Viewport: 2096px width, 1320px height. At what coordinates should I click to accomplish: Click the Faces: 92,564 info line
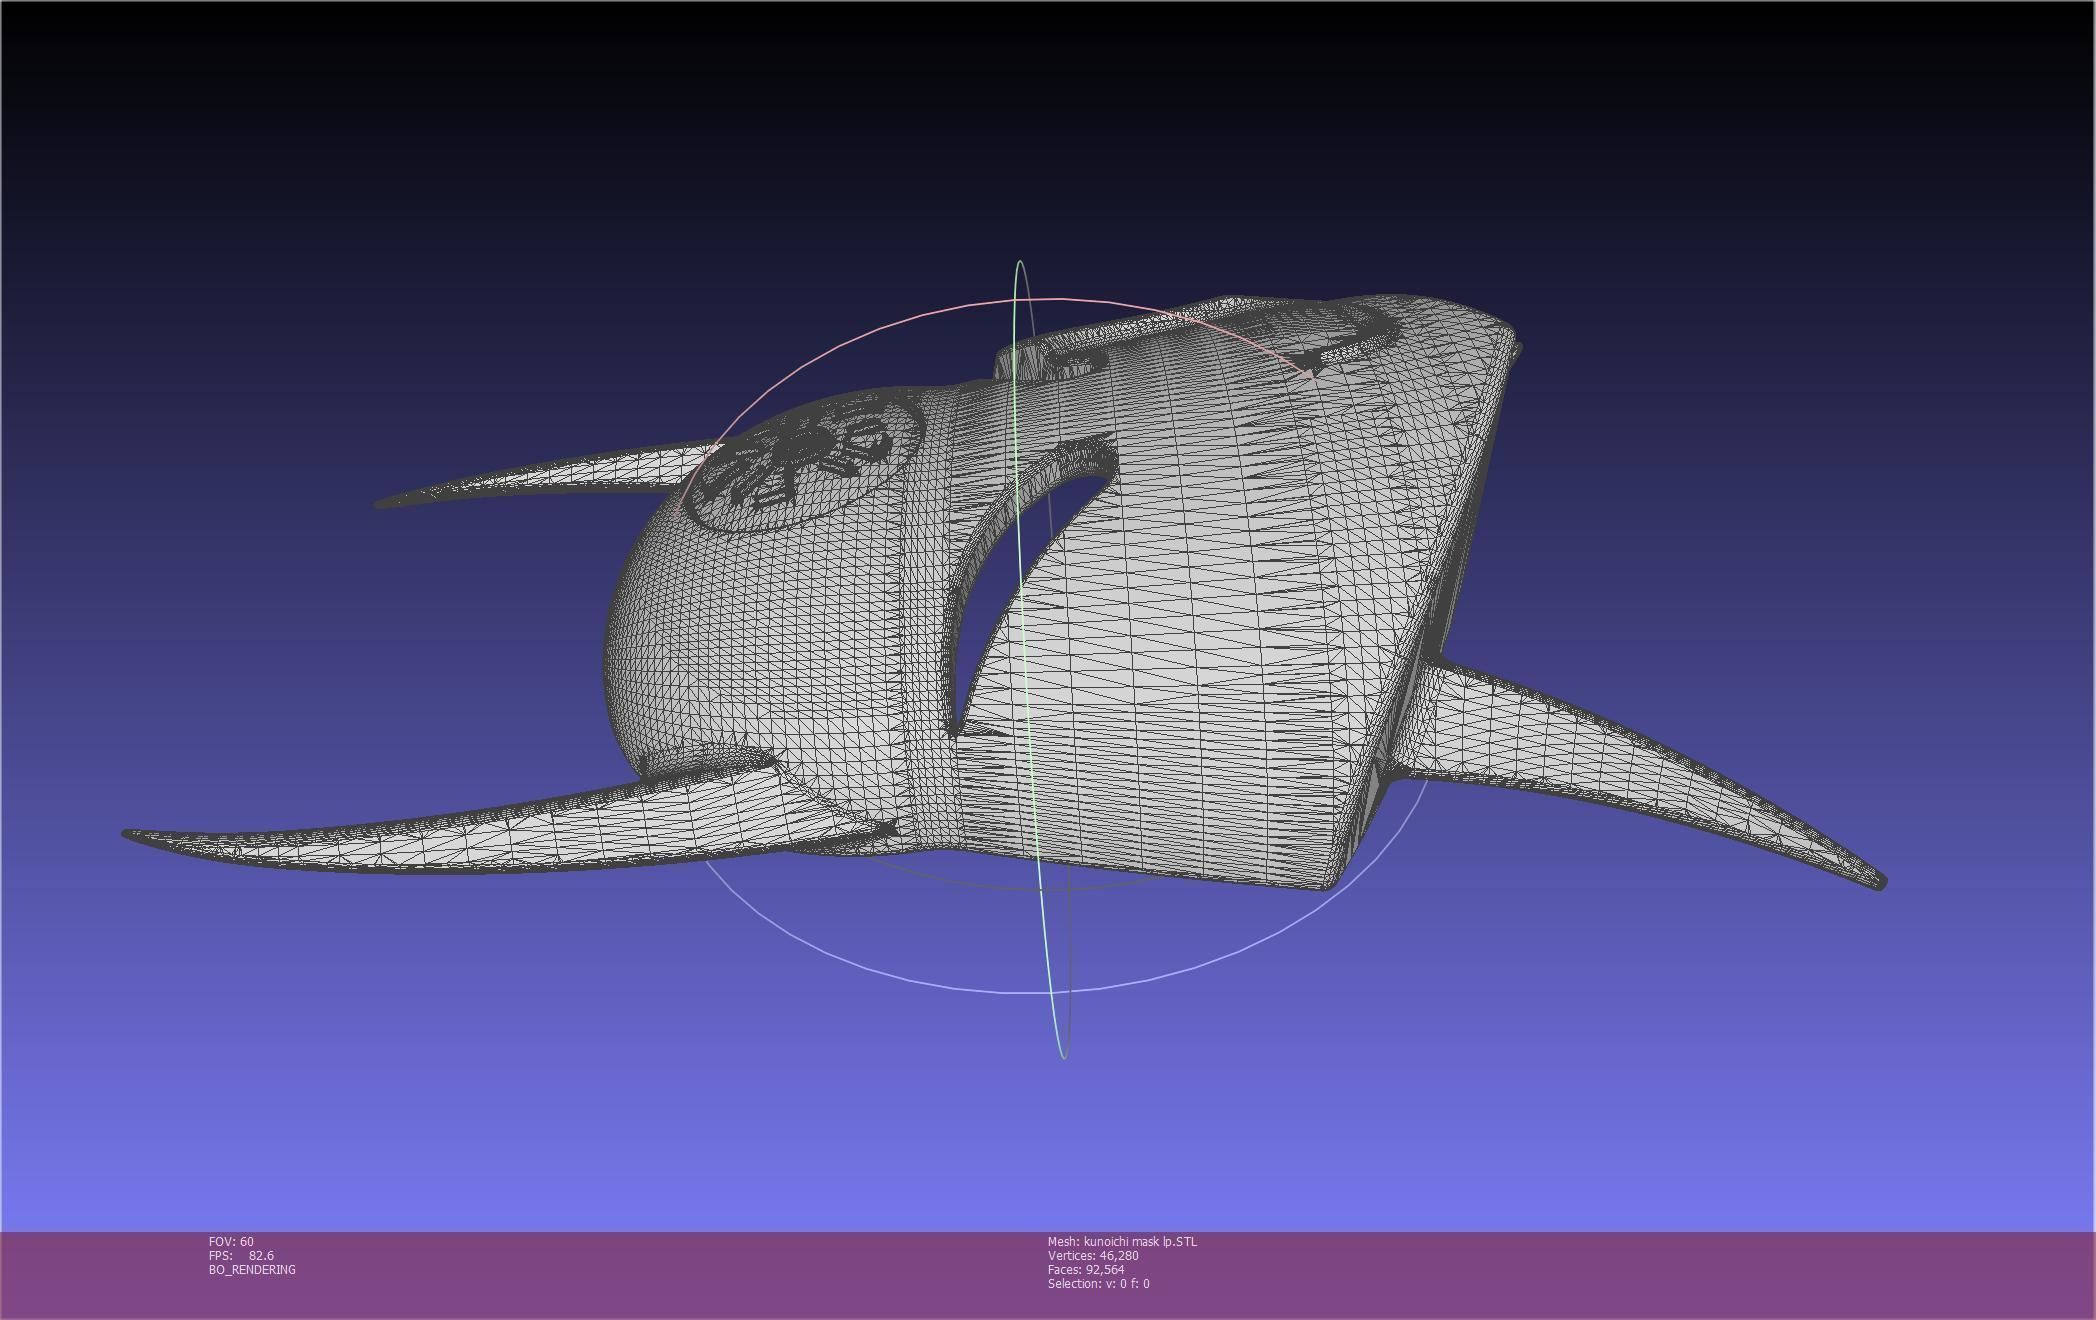point(1086,1269)
